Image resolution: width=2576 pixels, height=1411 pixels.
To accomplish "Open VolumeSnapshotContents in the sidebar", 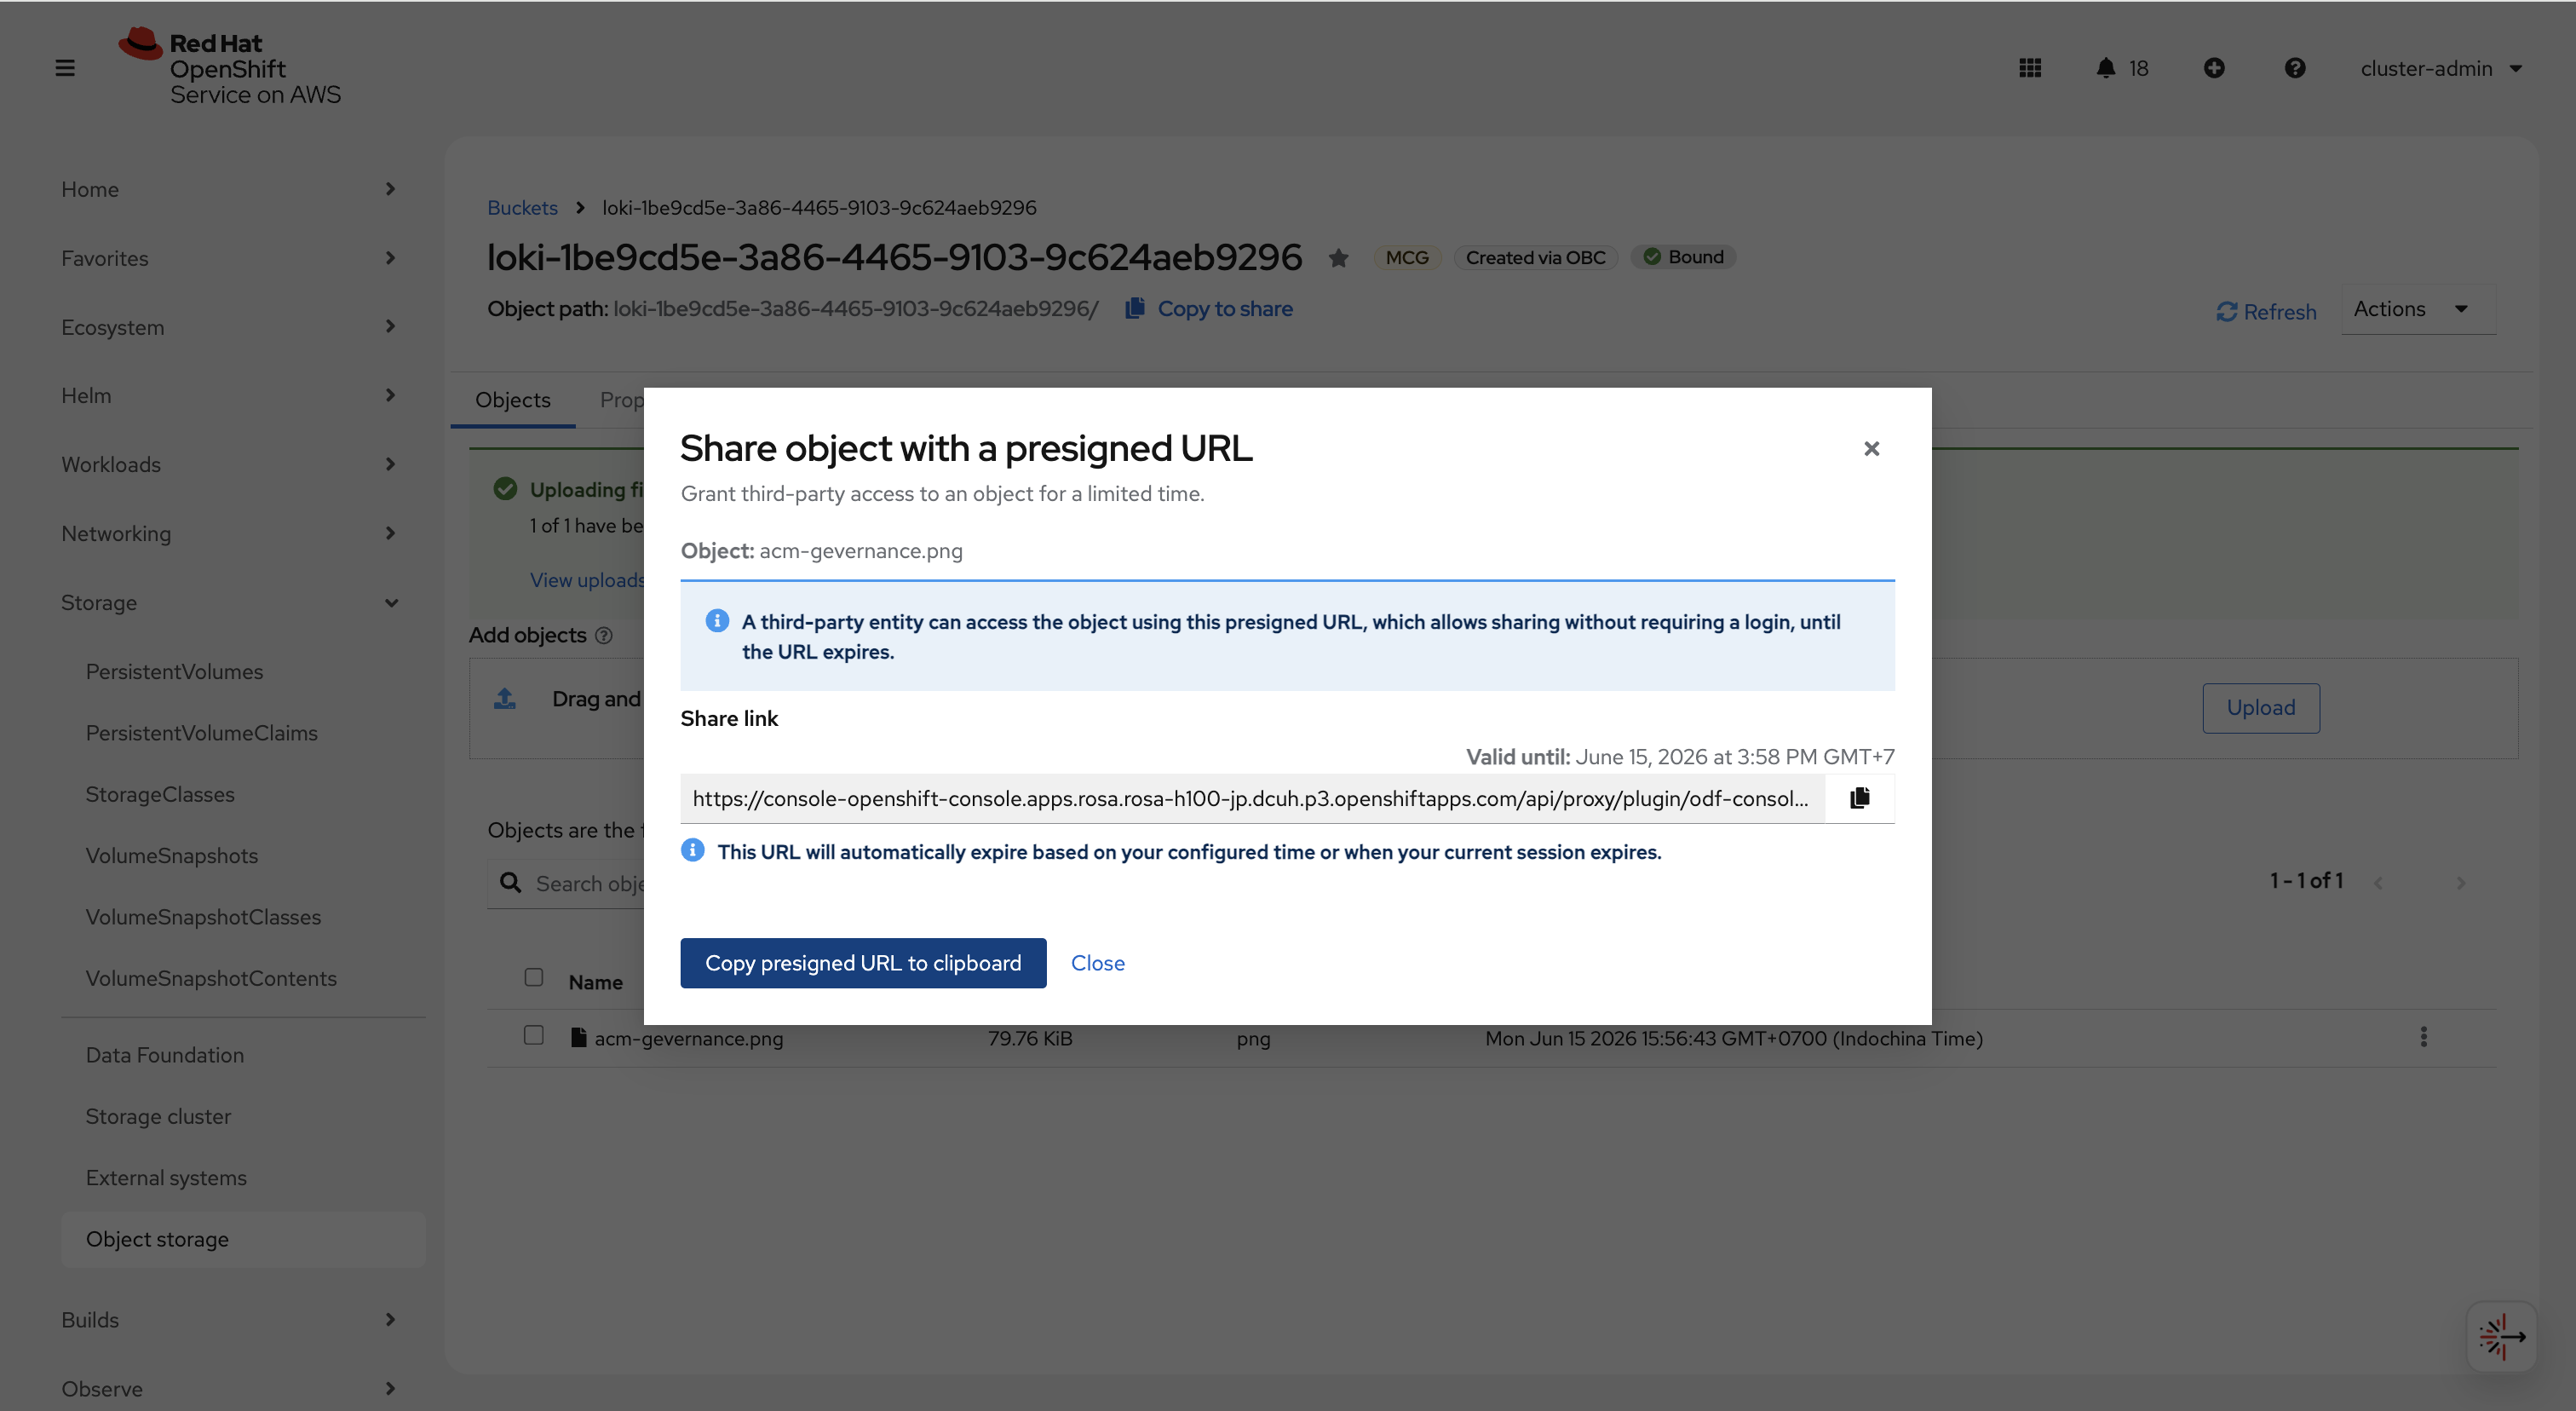I will click(211, 978).
